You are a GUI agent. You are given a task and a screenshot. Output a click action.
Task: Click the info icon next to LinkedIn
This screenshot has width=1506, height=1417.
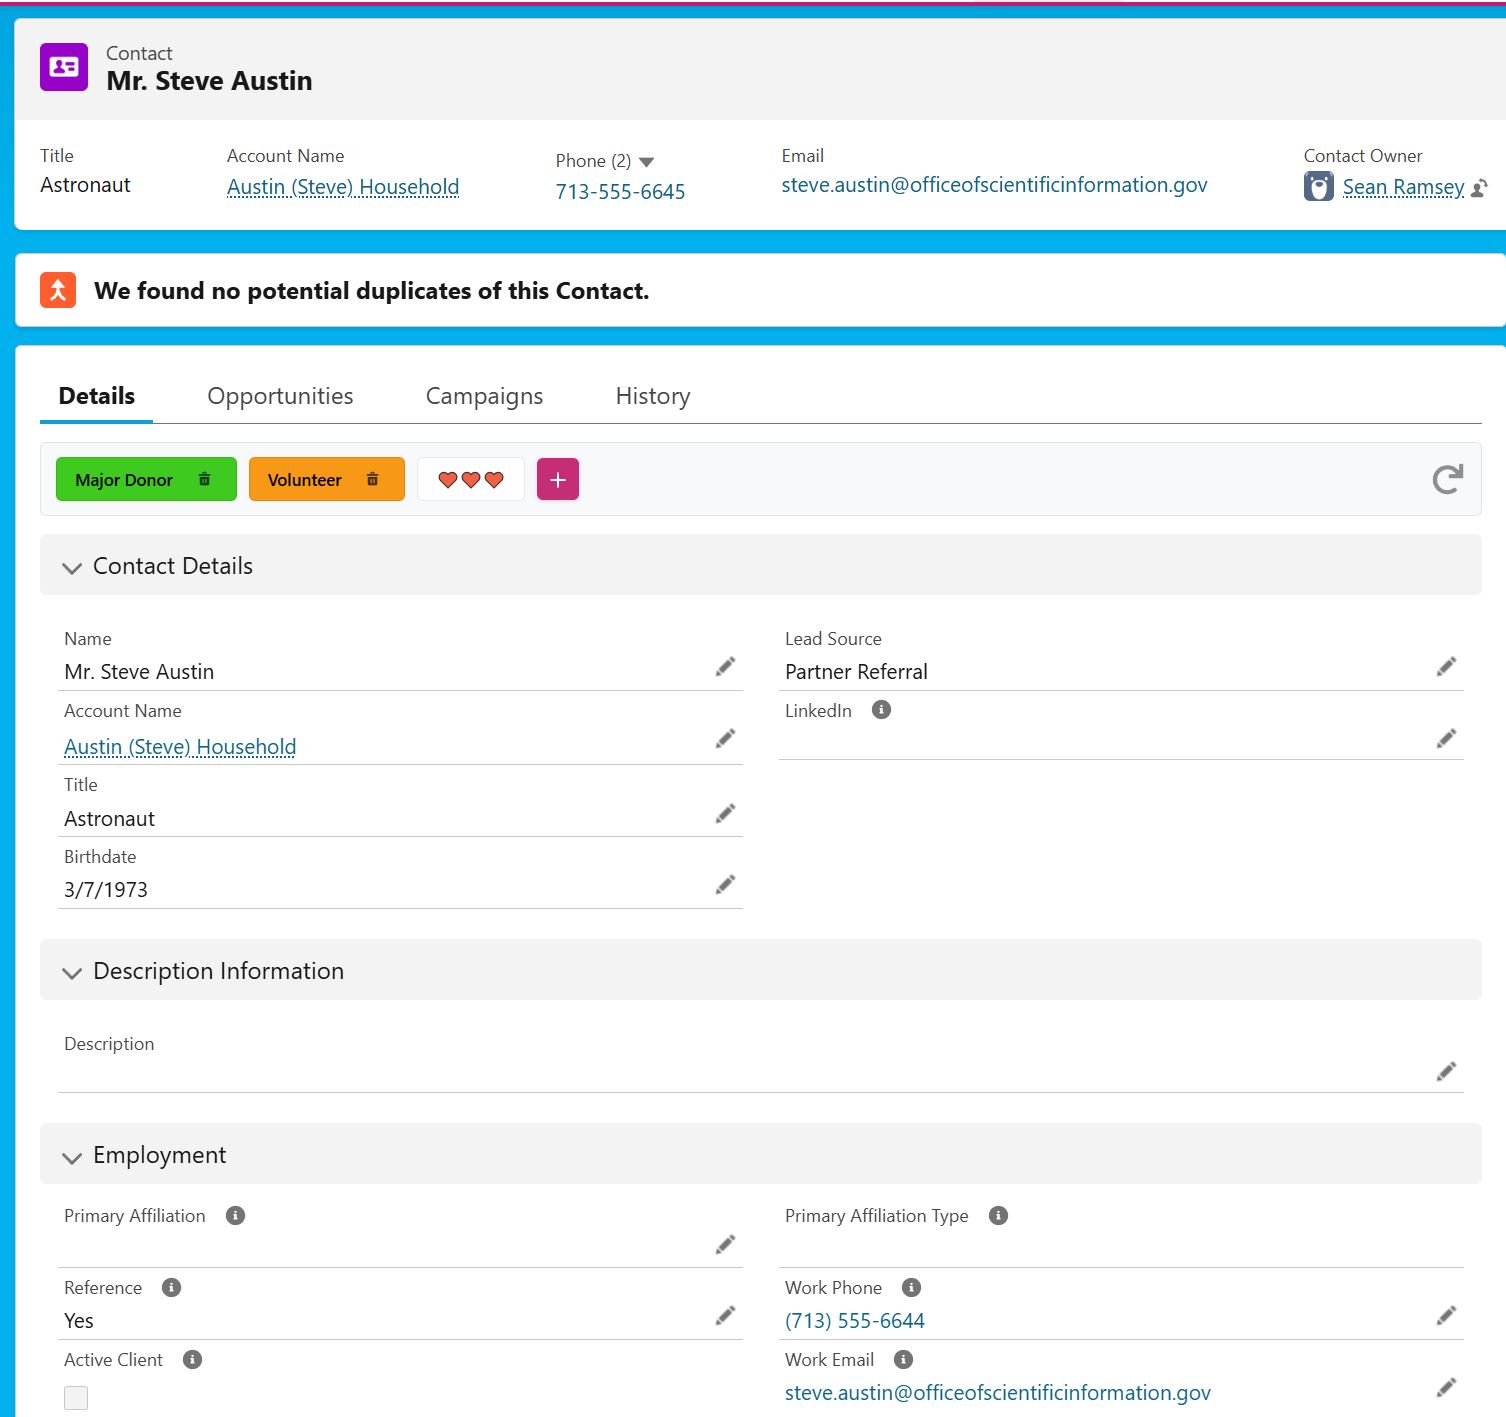pos(881,710)
